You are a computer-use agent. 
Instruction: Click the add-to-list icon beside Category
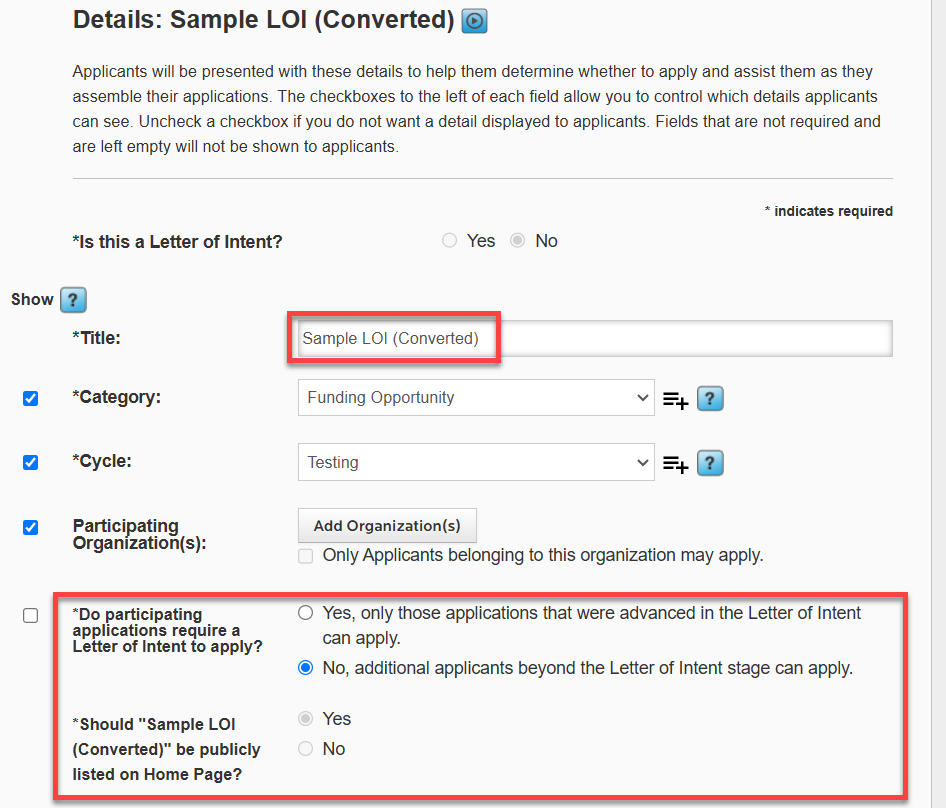point(675,398)
